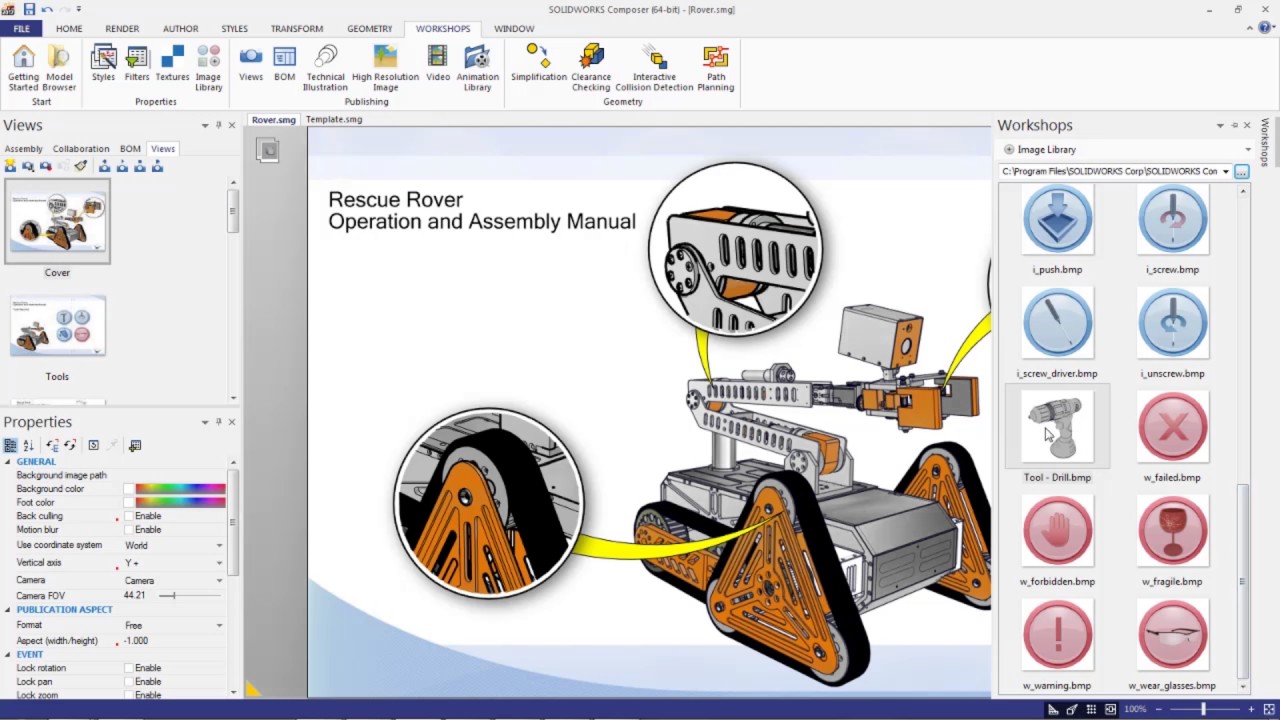Open the Image Library workshop
Viewport: 1280px width, 720px height.
208,68
